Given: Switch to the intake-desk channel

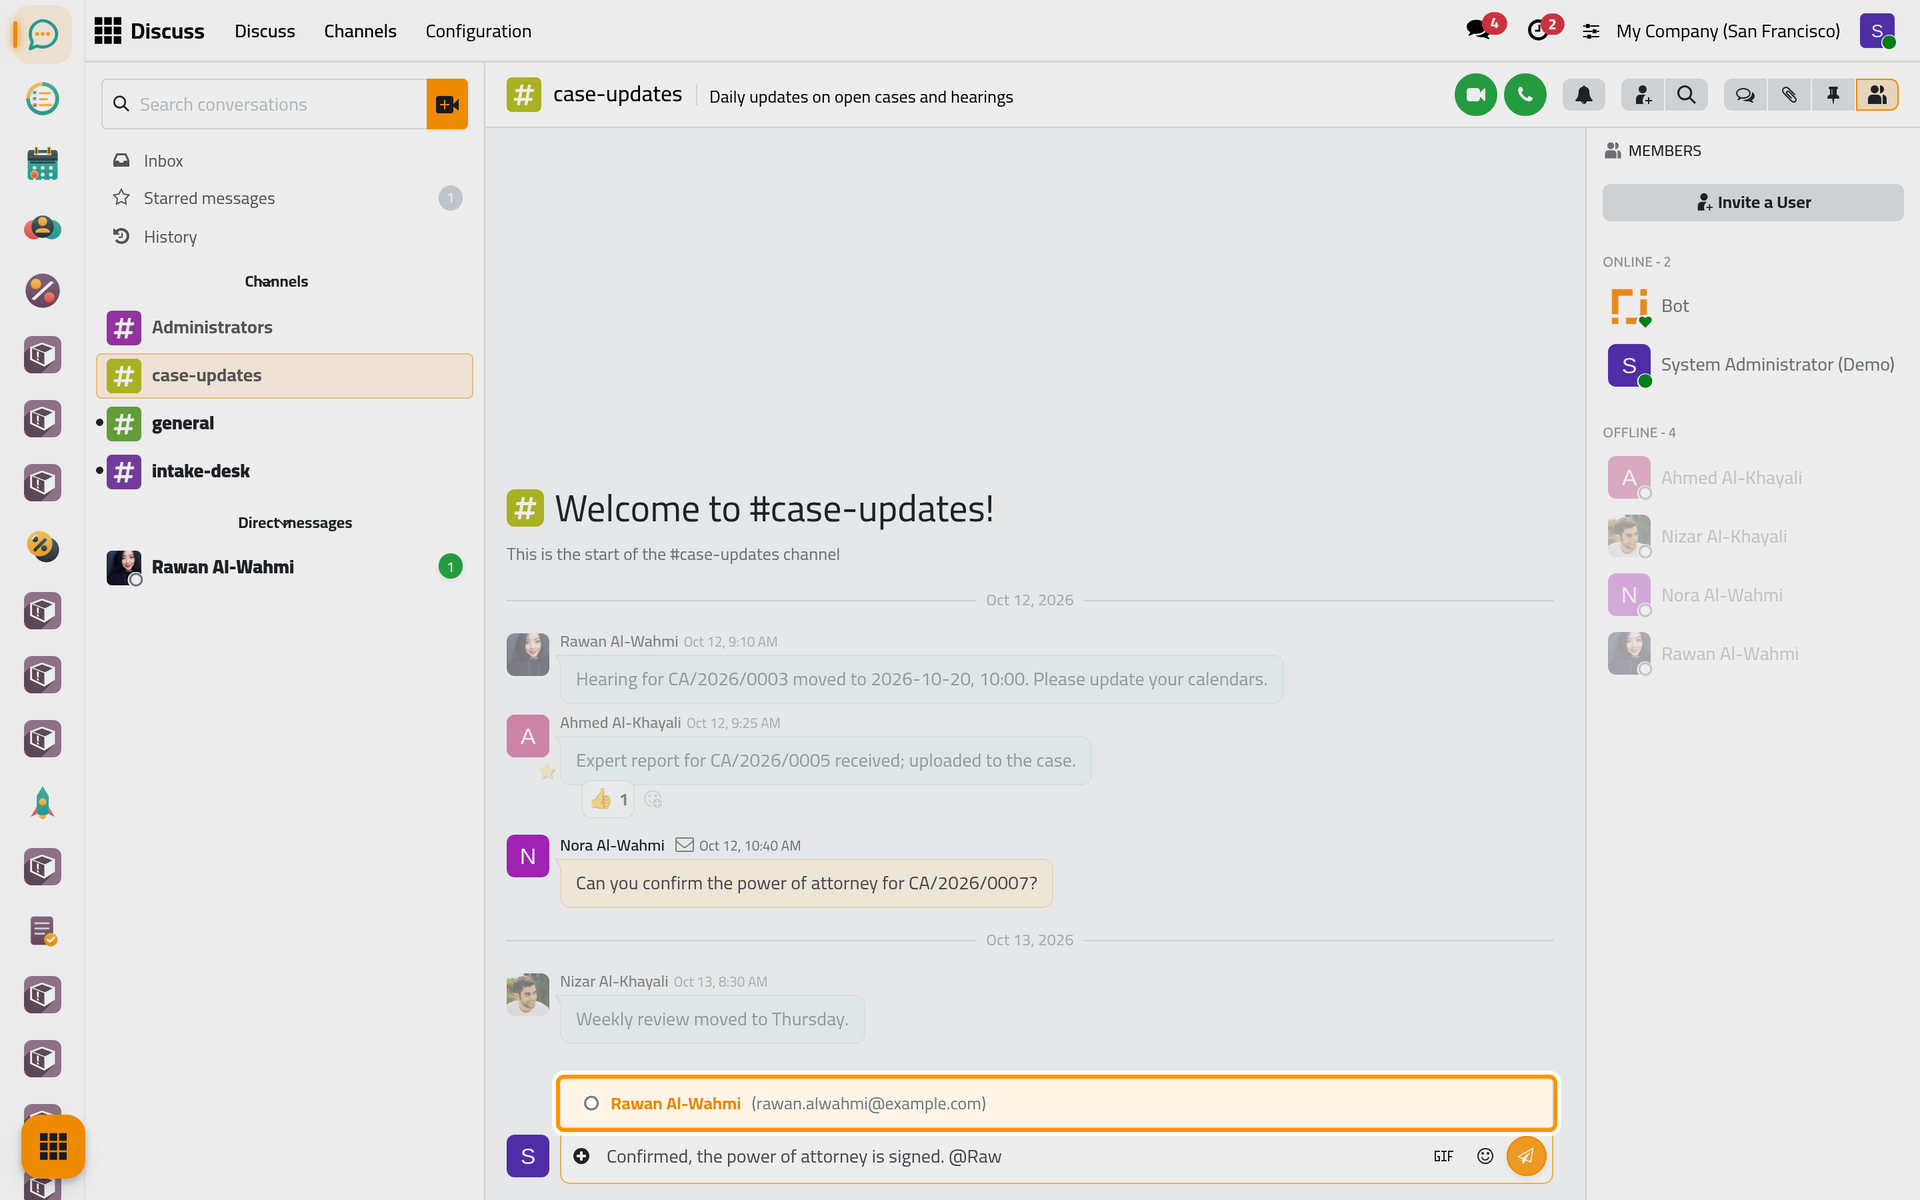Looking at the screenshot, I should [x=284, y=471].
